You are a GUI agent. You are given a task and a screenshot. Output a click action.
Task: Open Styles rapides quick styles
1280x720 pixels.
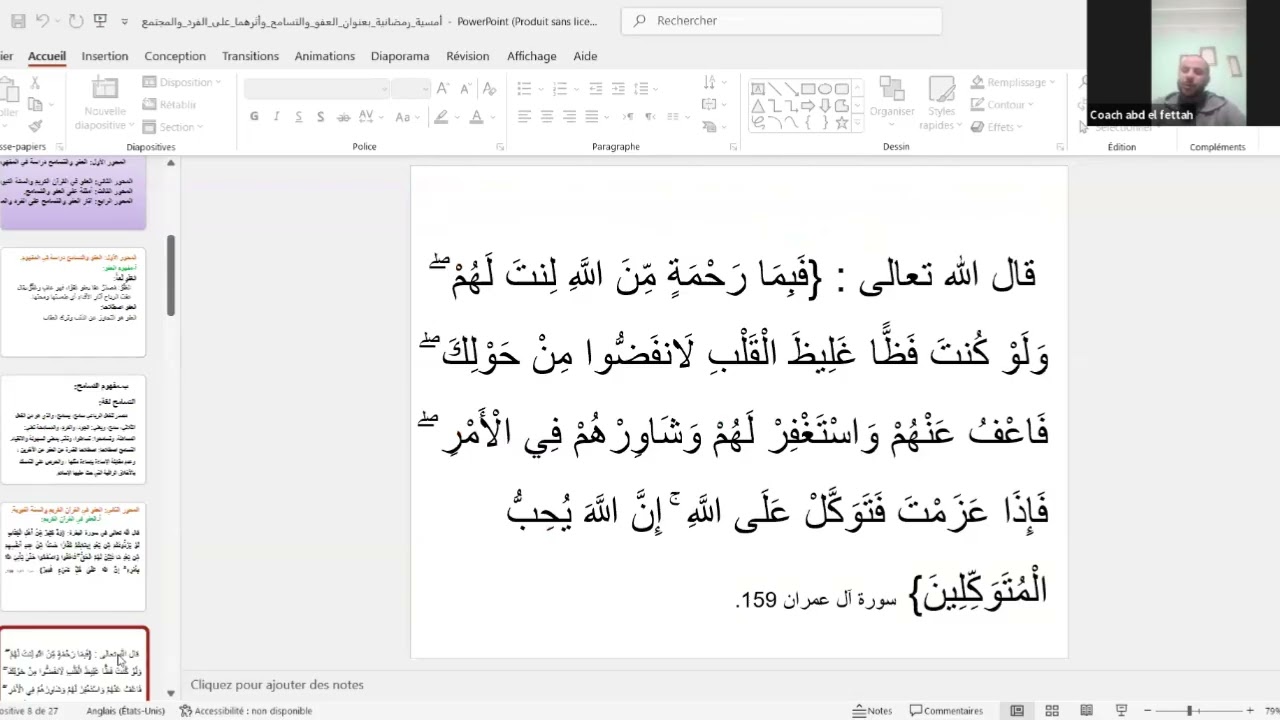[x=941, y=104]
